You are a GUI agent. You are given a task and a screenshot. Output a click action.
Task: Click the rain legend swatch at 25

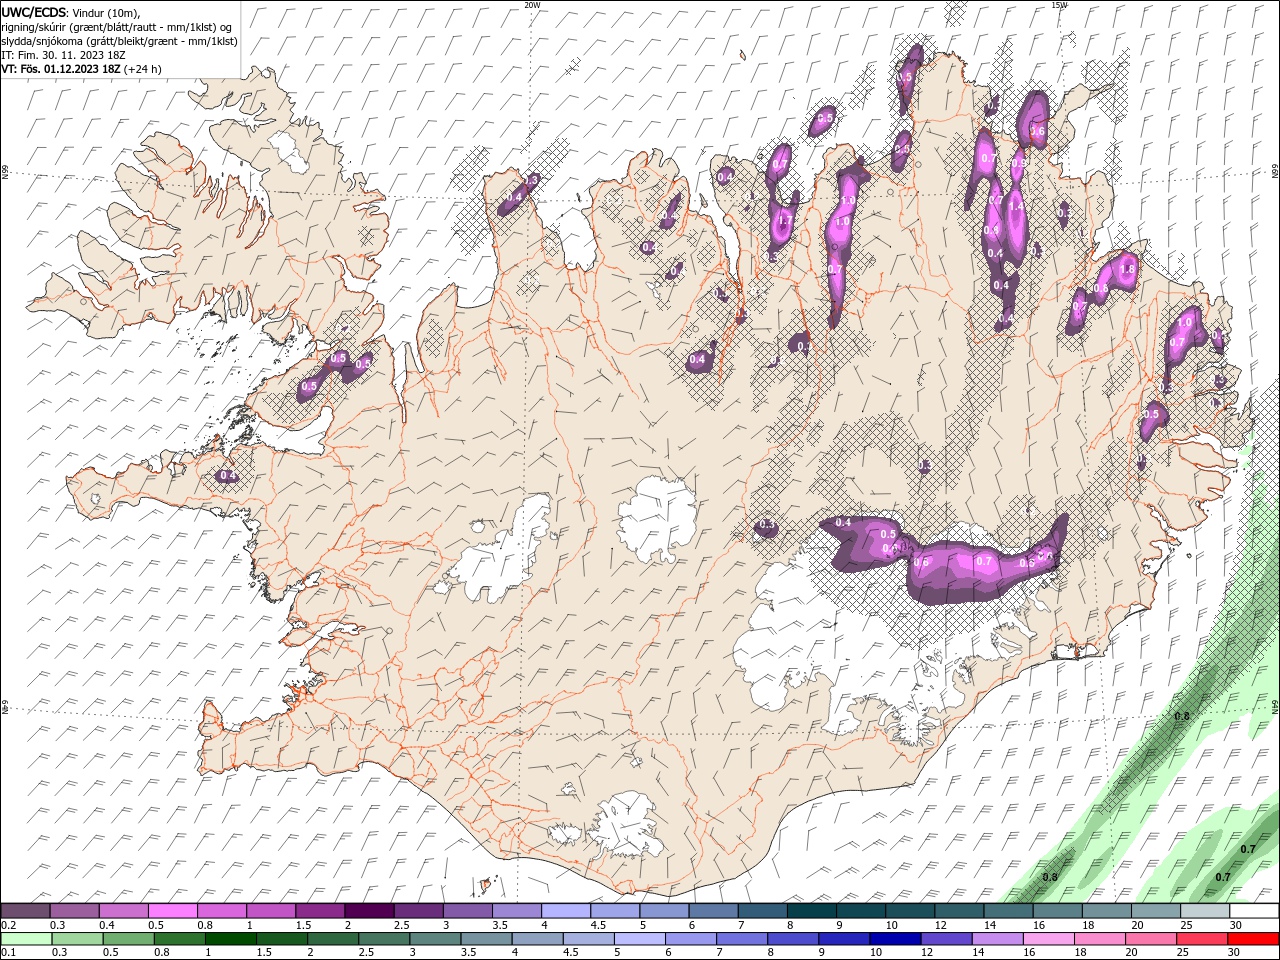[1202, 939]
